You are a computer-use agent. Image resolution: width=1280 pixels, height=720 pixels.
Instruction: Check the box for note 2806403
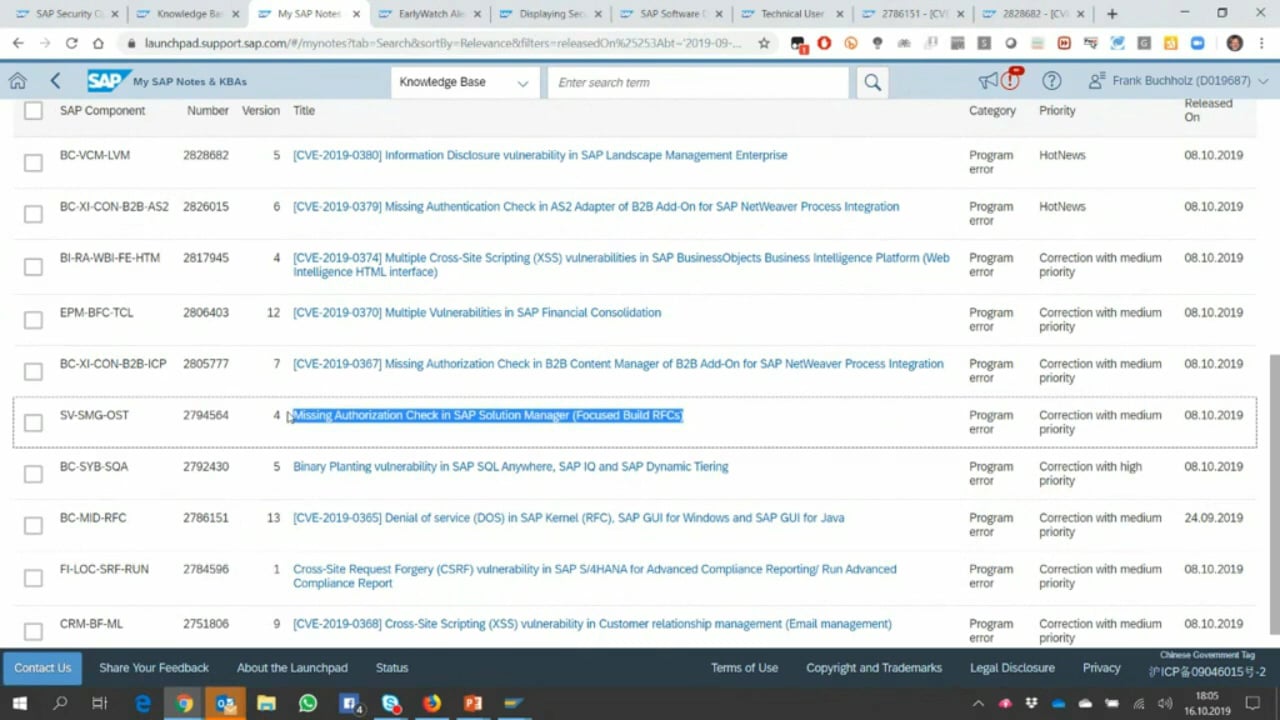point(33,320)
